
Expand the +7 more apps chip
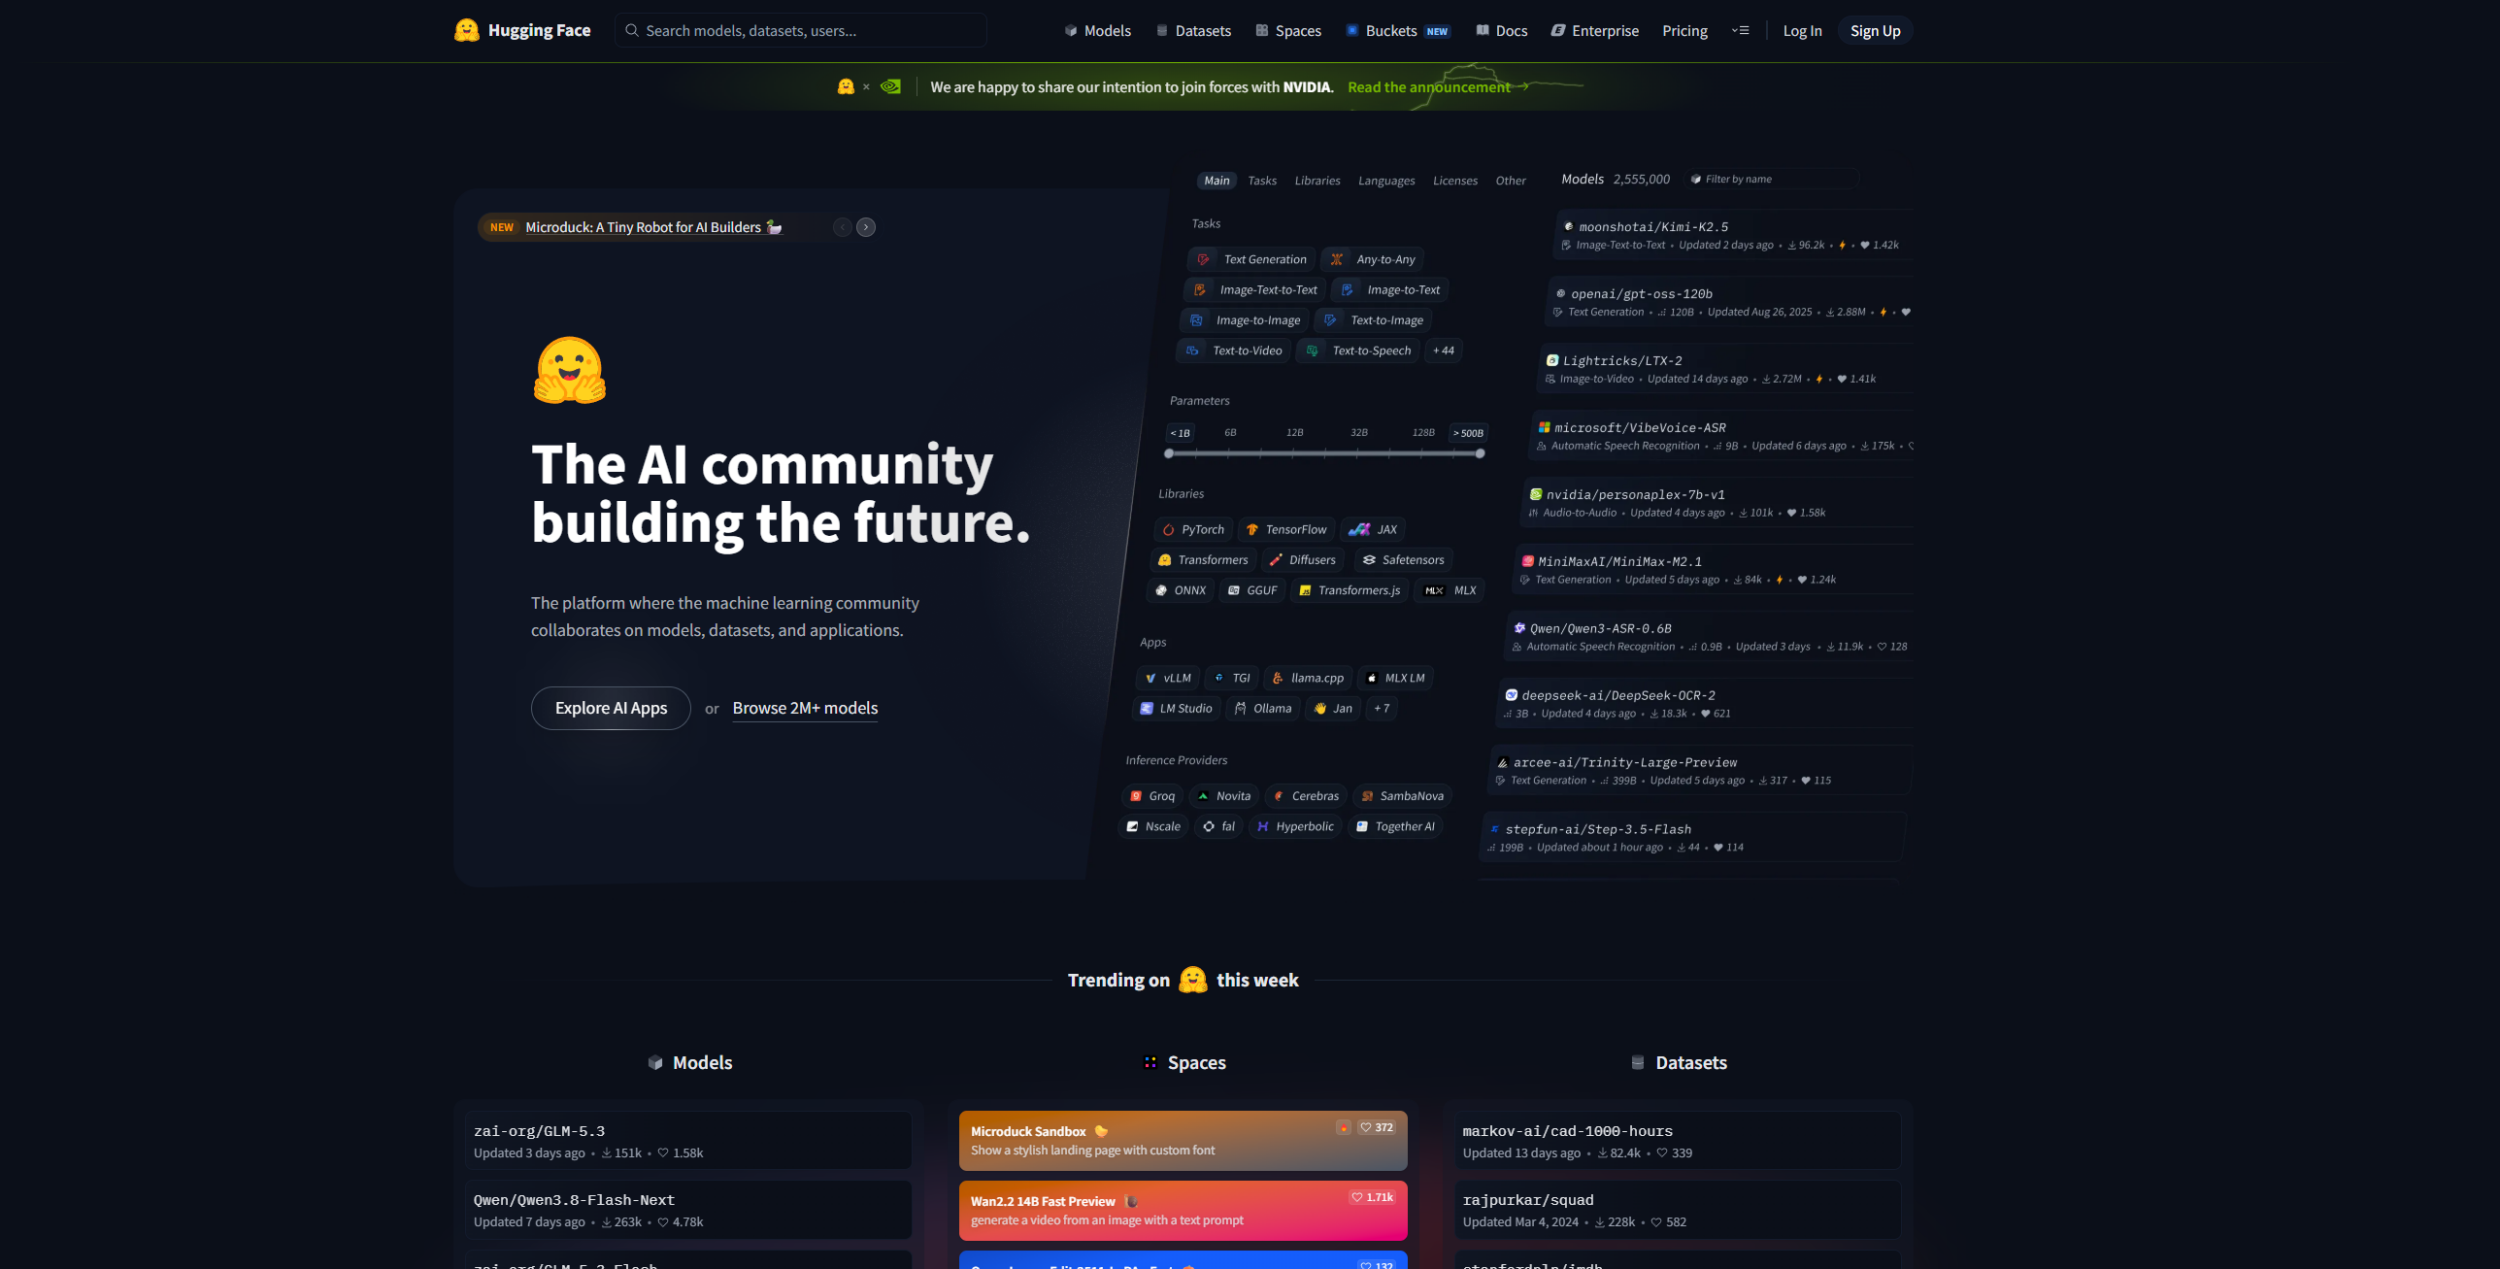[1381, 709]
